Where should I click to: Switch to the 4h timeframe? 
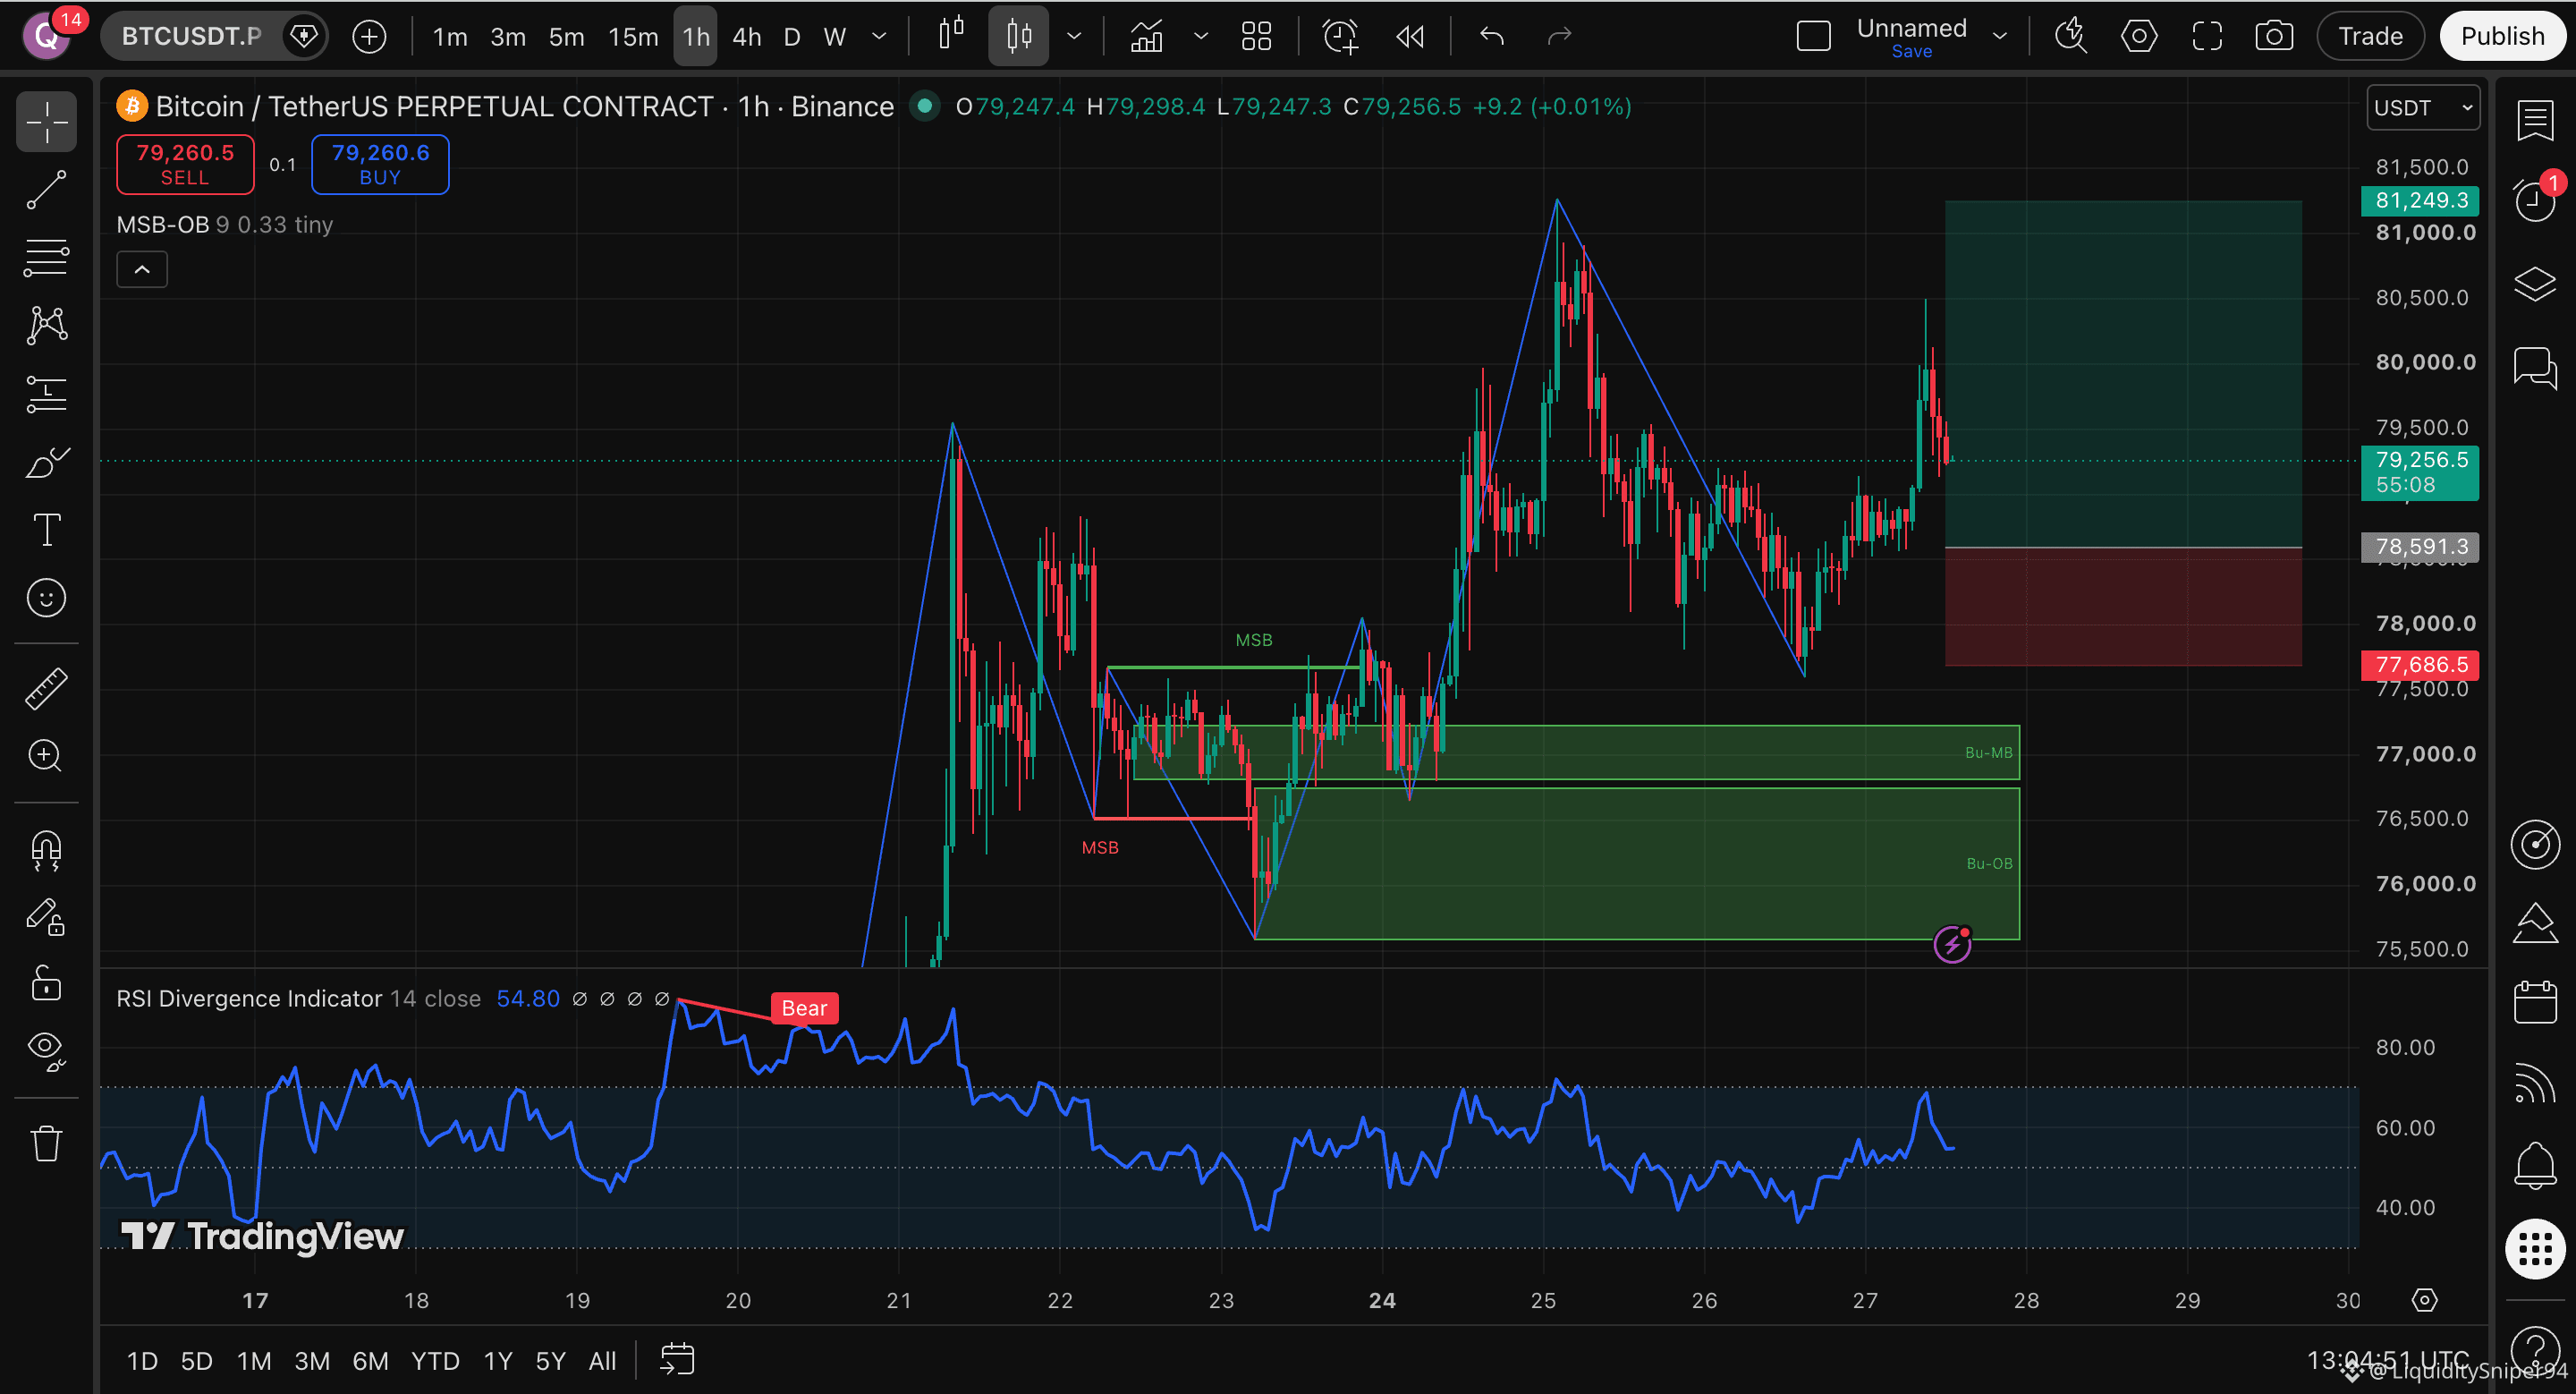pos(747,37)
